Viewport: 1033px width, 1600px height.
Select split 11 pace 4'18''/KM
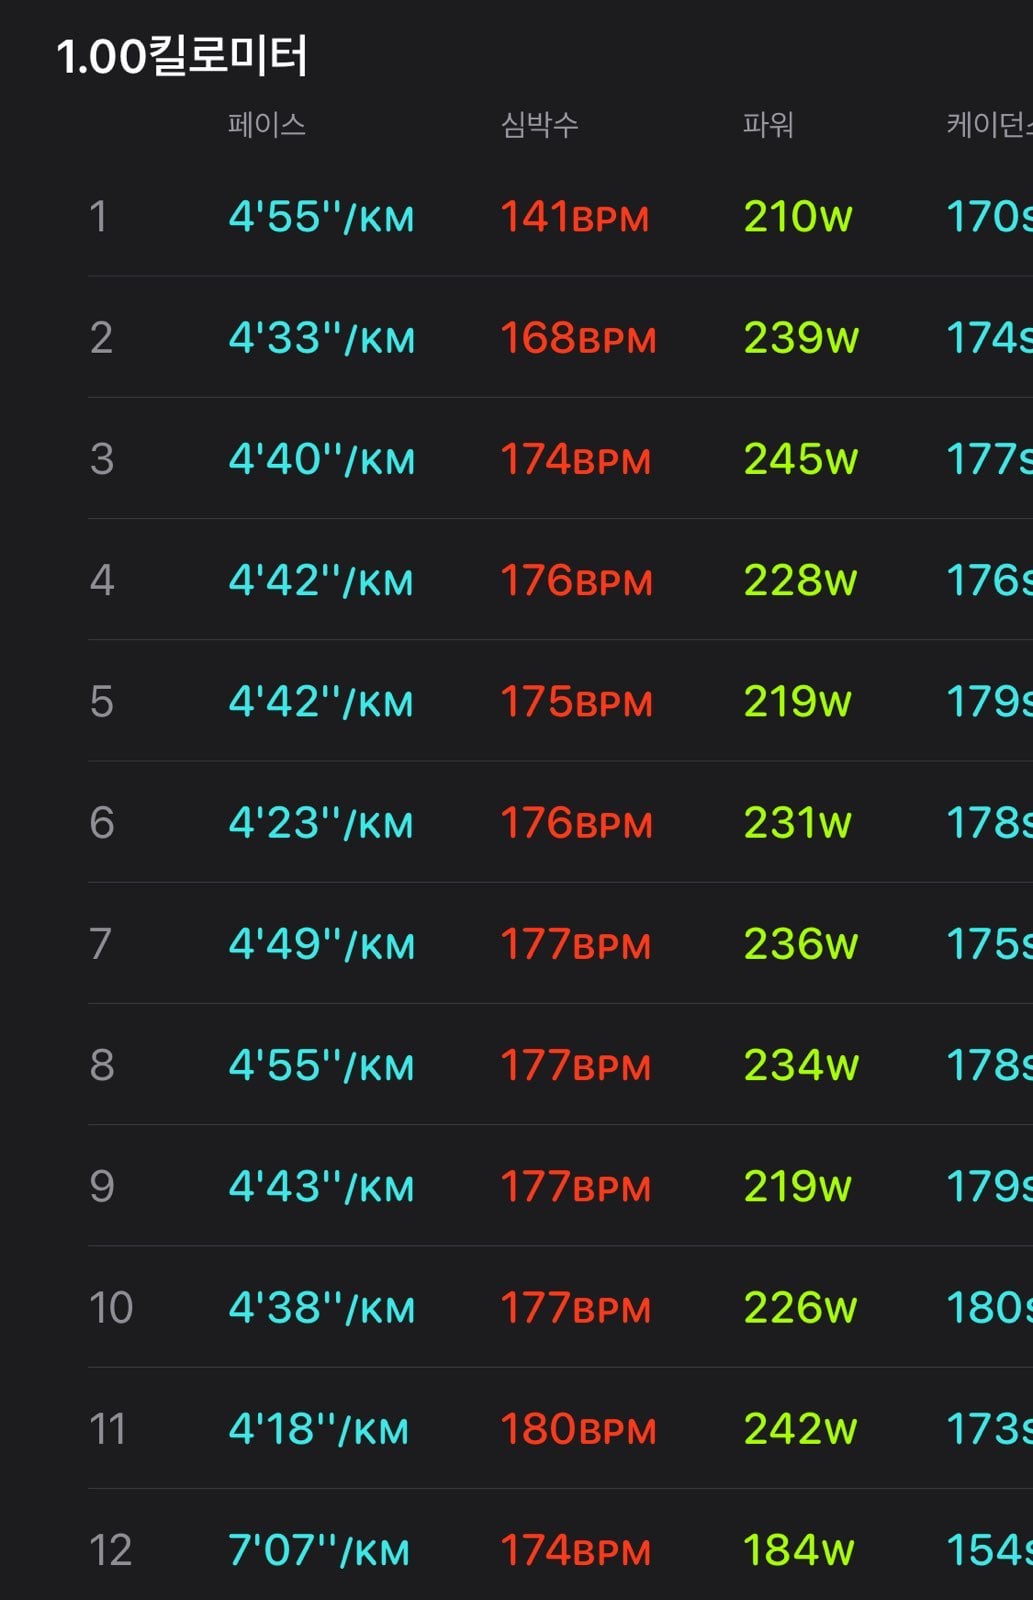(x=319, y=1429)
